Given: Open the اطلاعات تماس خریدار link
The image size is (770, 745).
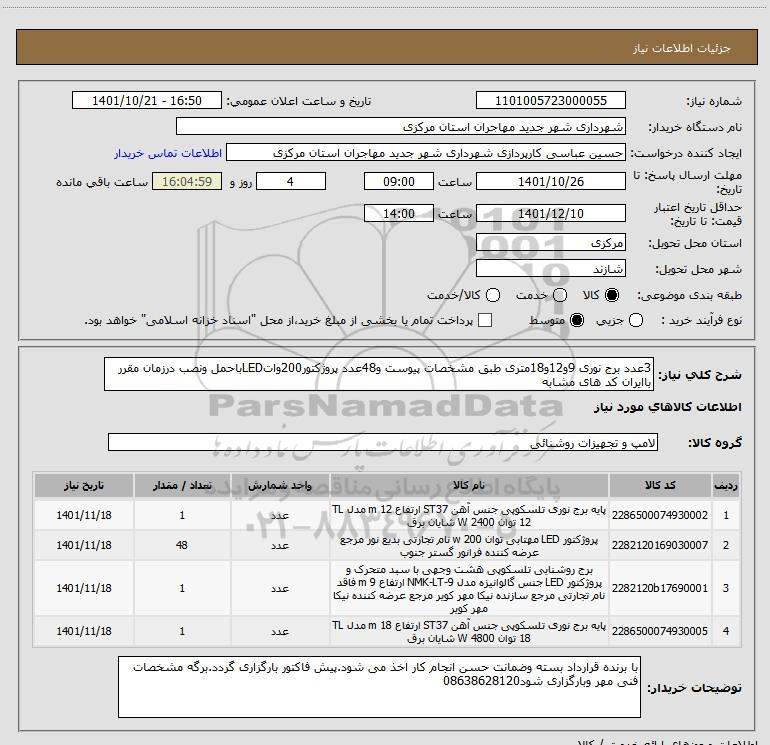Looking at the screenshot, I should [168, 153].
